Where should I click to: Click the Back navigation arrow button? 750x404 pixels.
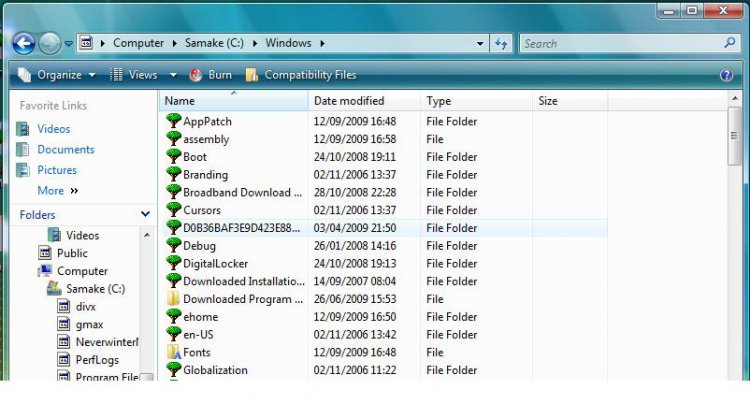(23, 43)
